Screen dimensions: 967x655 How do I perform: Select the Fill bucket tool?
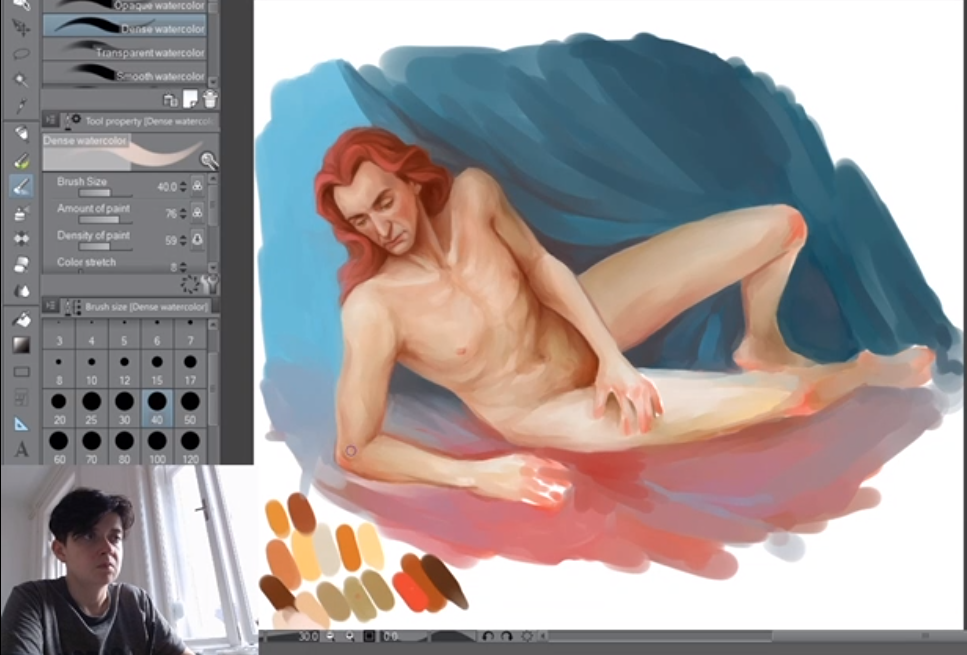[x=22, y=319]
